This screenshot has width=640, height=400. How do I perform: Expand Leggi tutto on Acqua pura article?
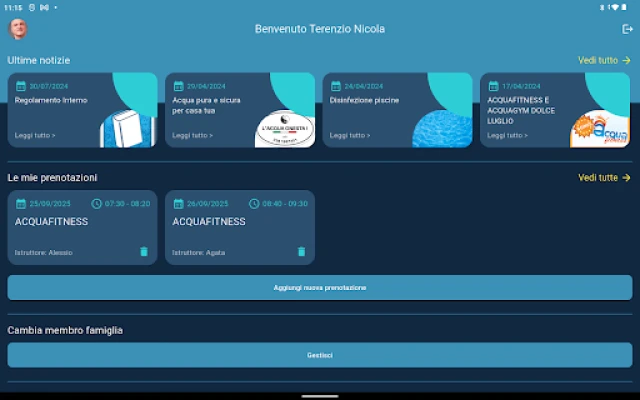tap(192, 135)
